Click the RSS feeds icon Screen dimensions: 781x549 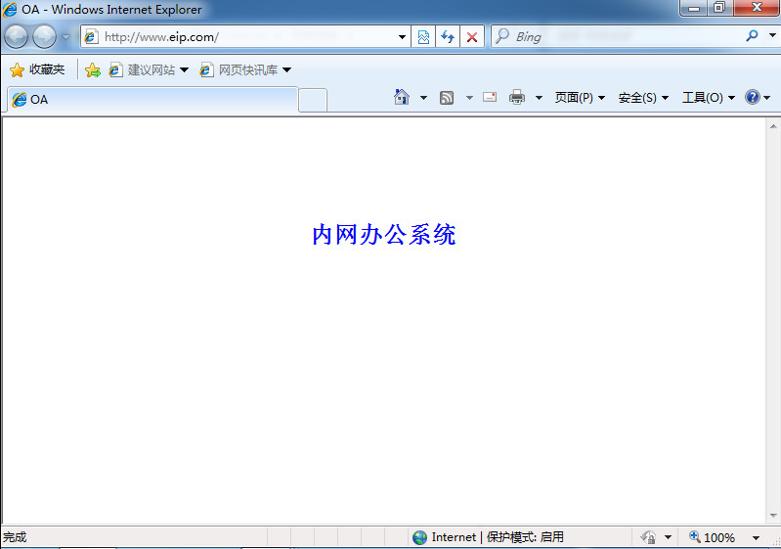(x=447, y=98)
